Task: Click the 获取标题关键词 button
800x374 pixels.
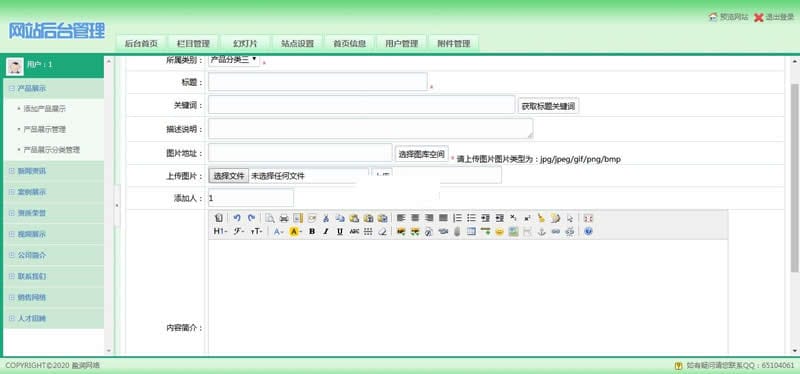Action: [x=548, y=106]
